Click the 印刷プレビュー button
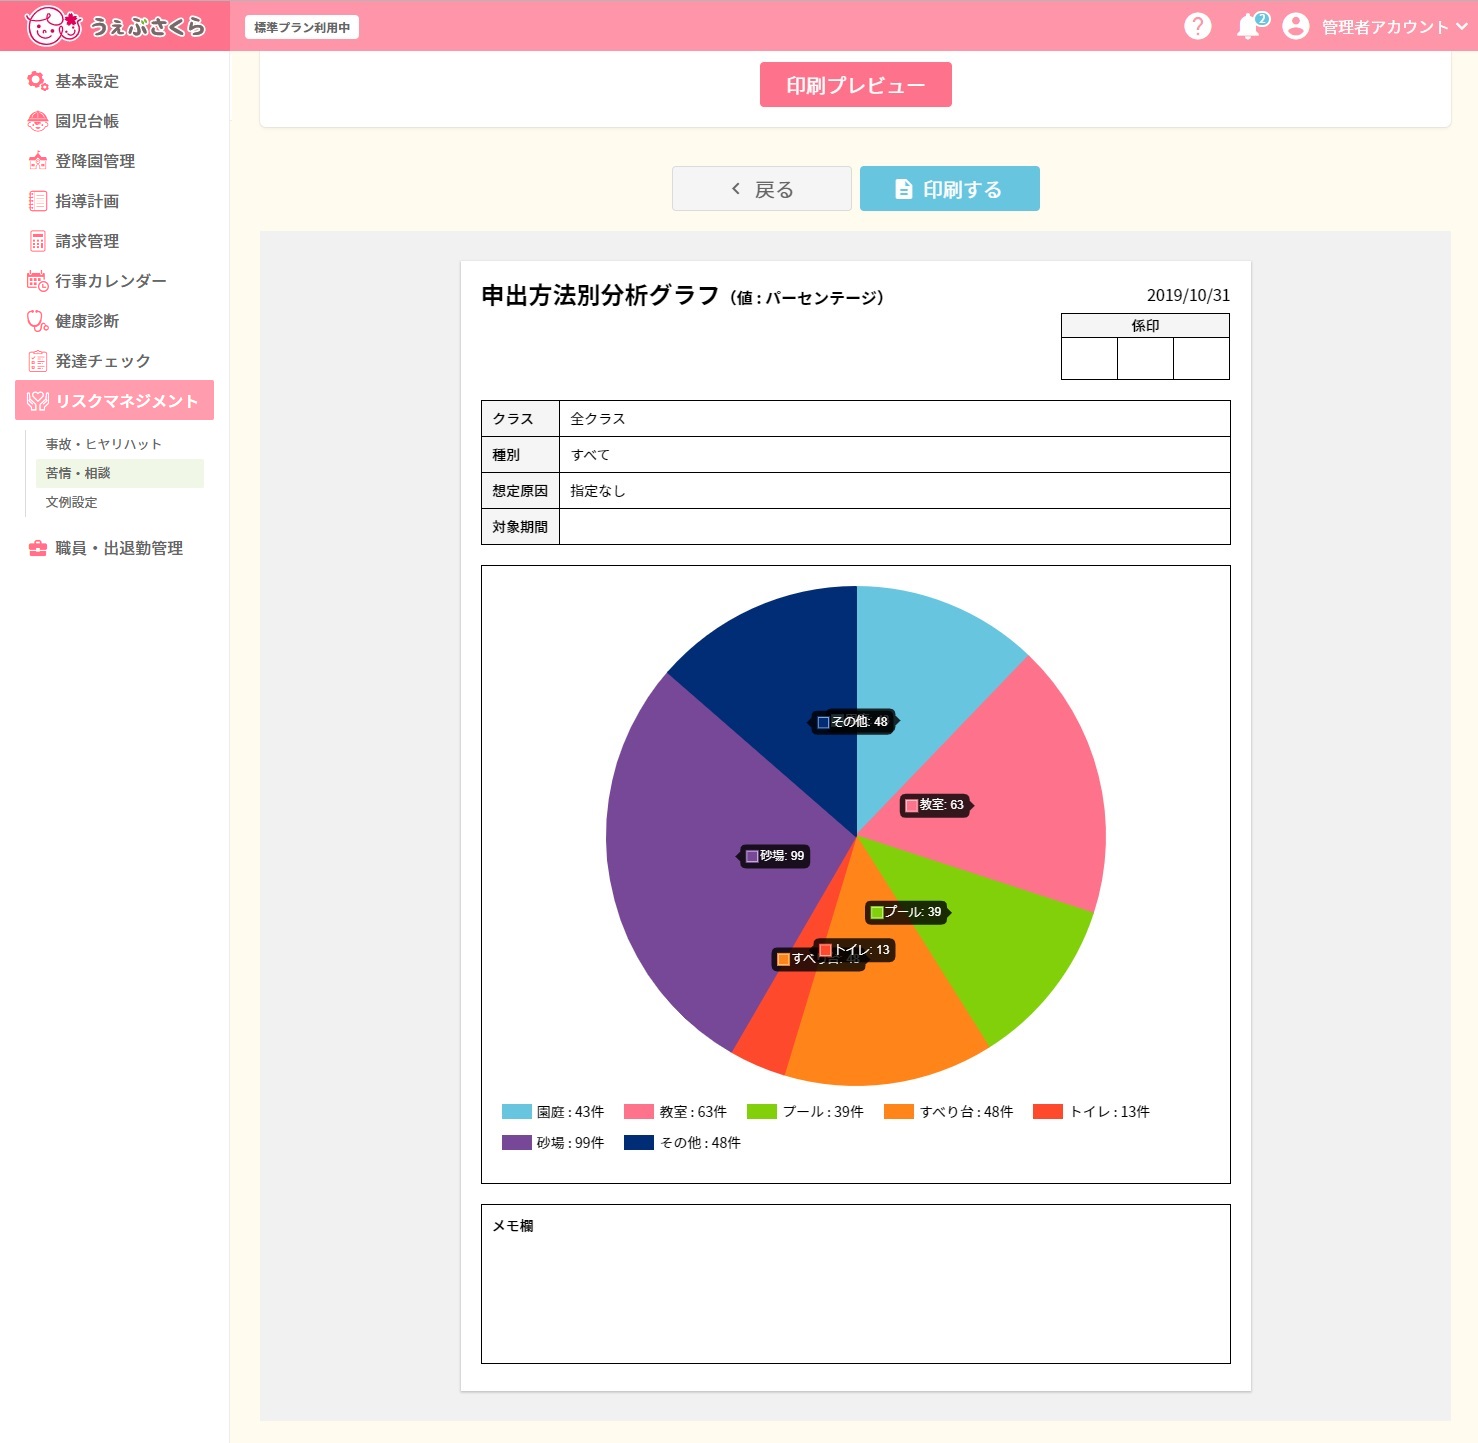 click(855, 85)
